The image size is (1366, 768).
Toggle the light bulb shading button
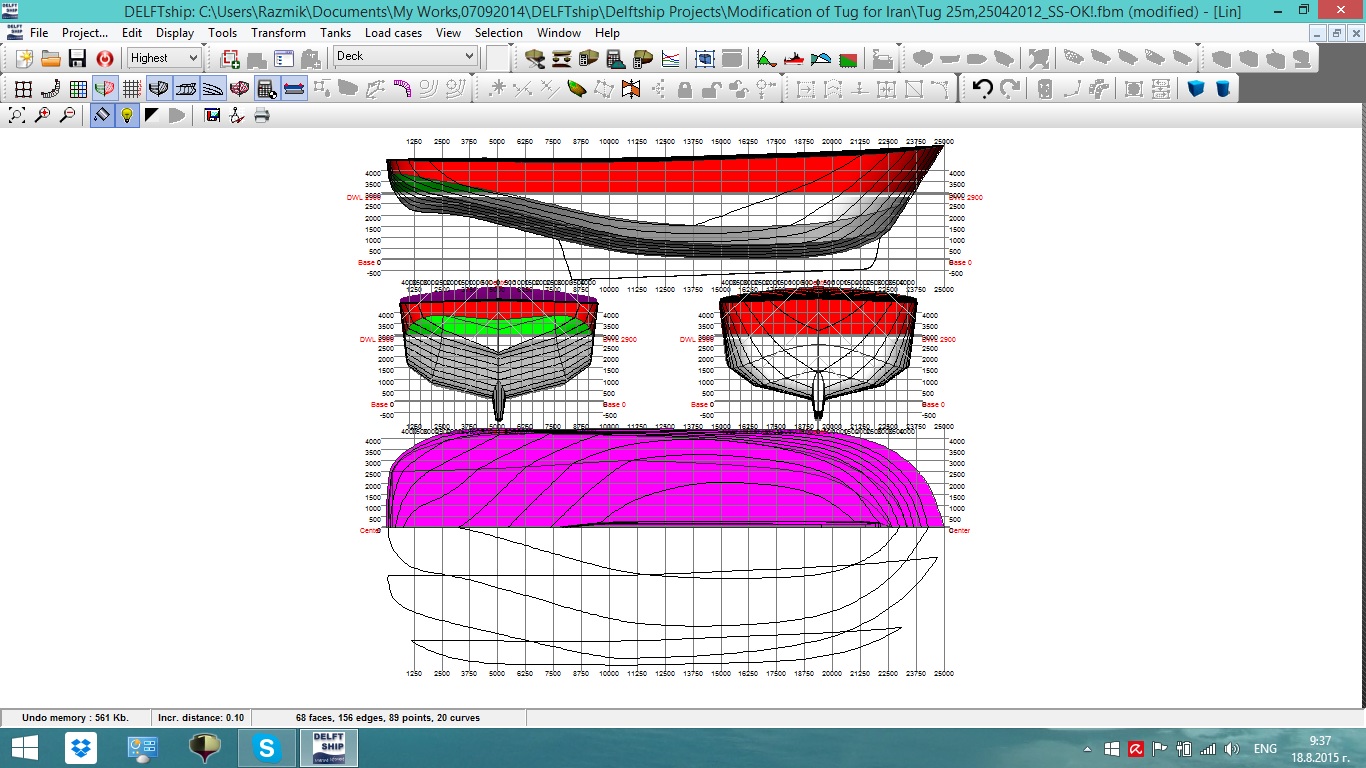127,115
